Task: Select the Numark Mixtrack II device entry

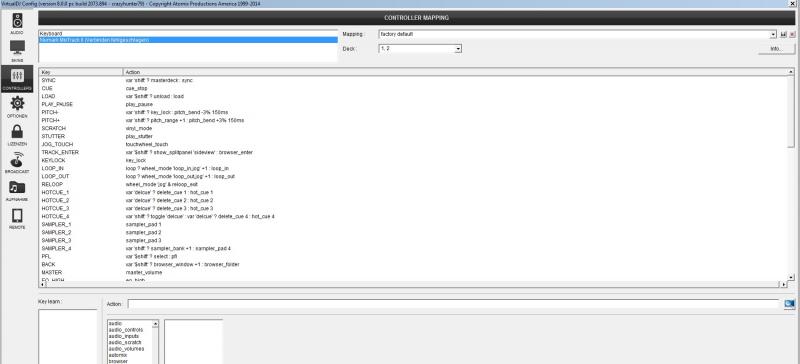Action: [188, 39]
